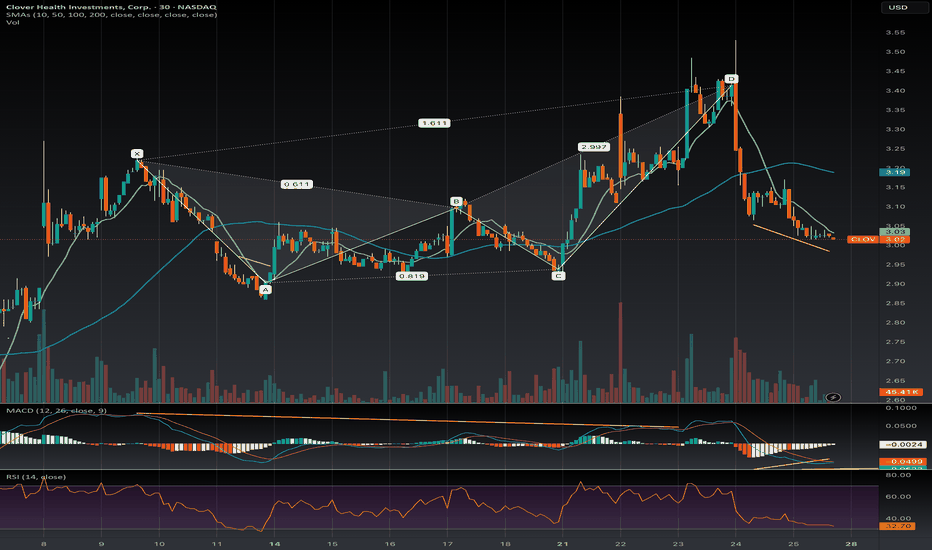Click the orange 32.70 RSI value tag
The height and width of the screenshot is (550, 932).
[x=894, y=526]
